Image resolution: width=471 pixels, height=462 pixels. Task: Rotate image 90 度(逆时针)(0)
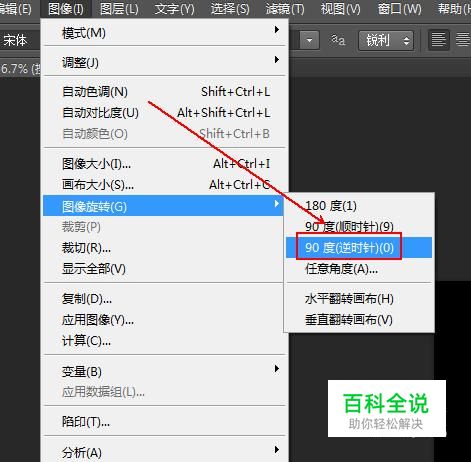point(359,248)
